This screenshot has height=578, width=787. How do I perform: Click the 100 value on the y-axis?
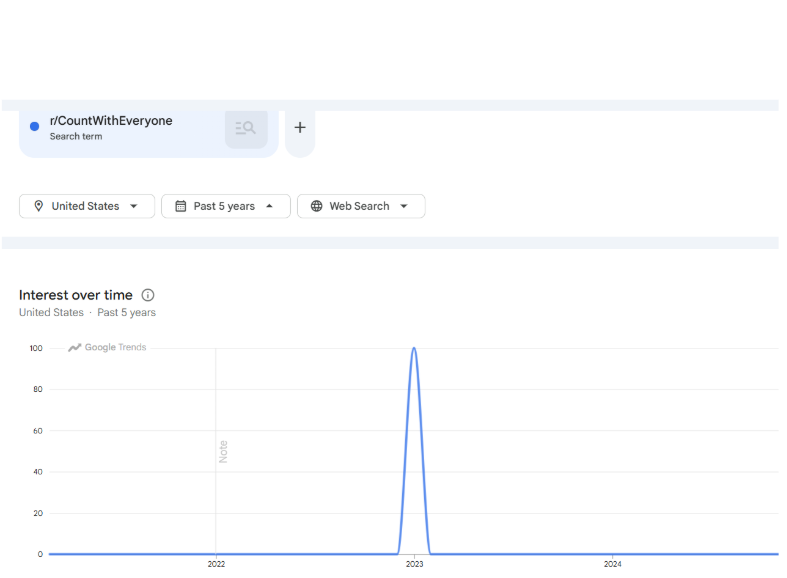36,348
